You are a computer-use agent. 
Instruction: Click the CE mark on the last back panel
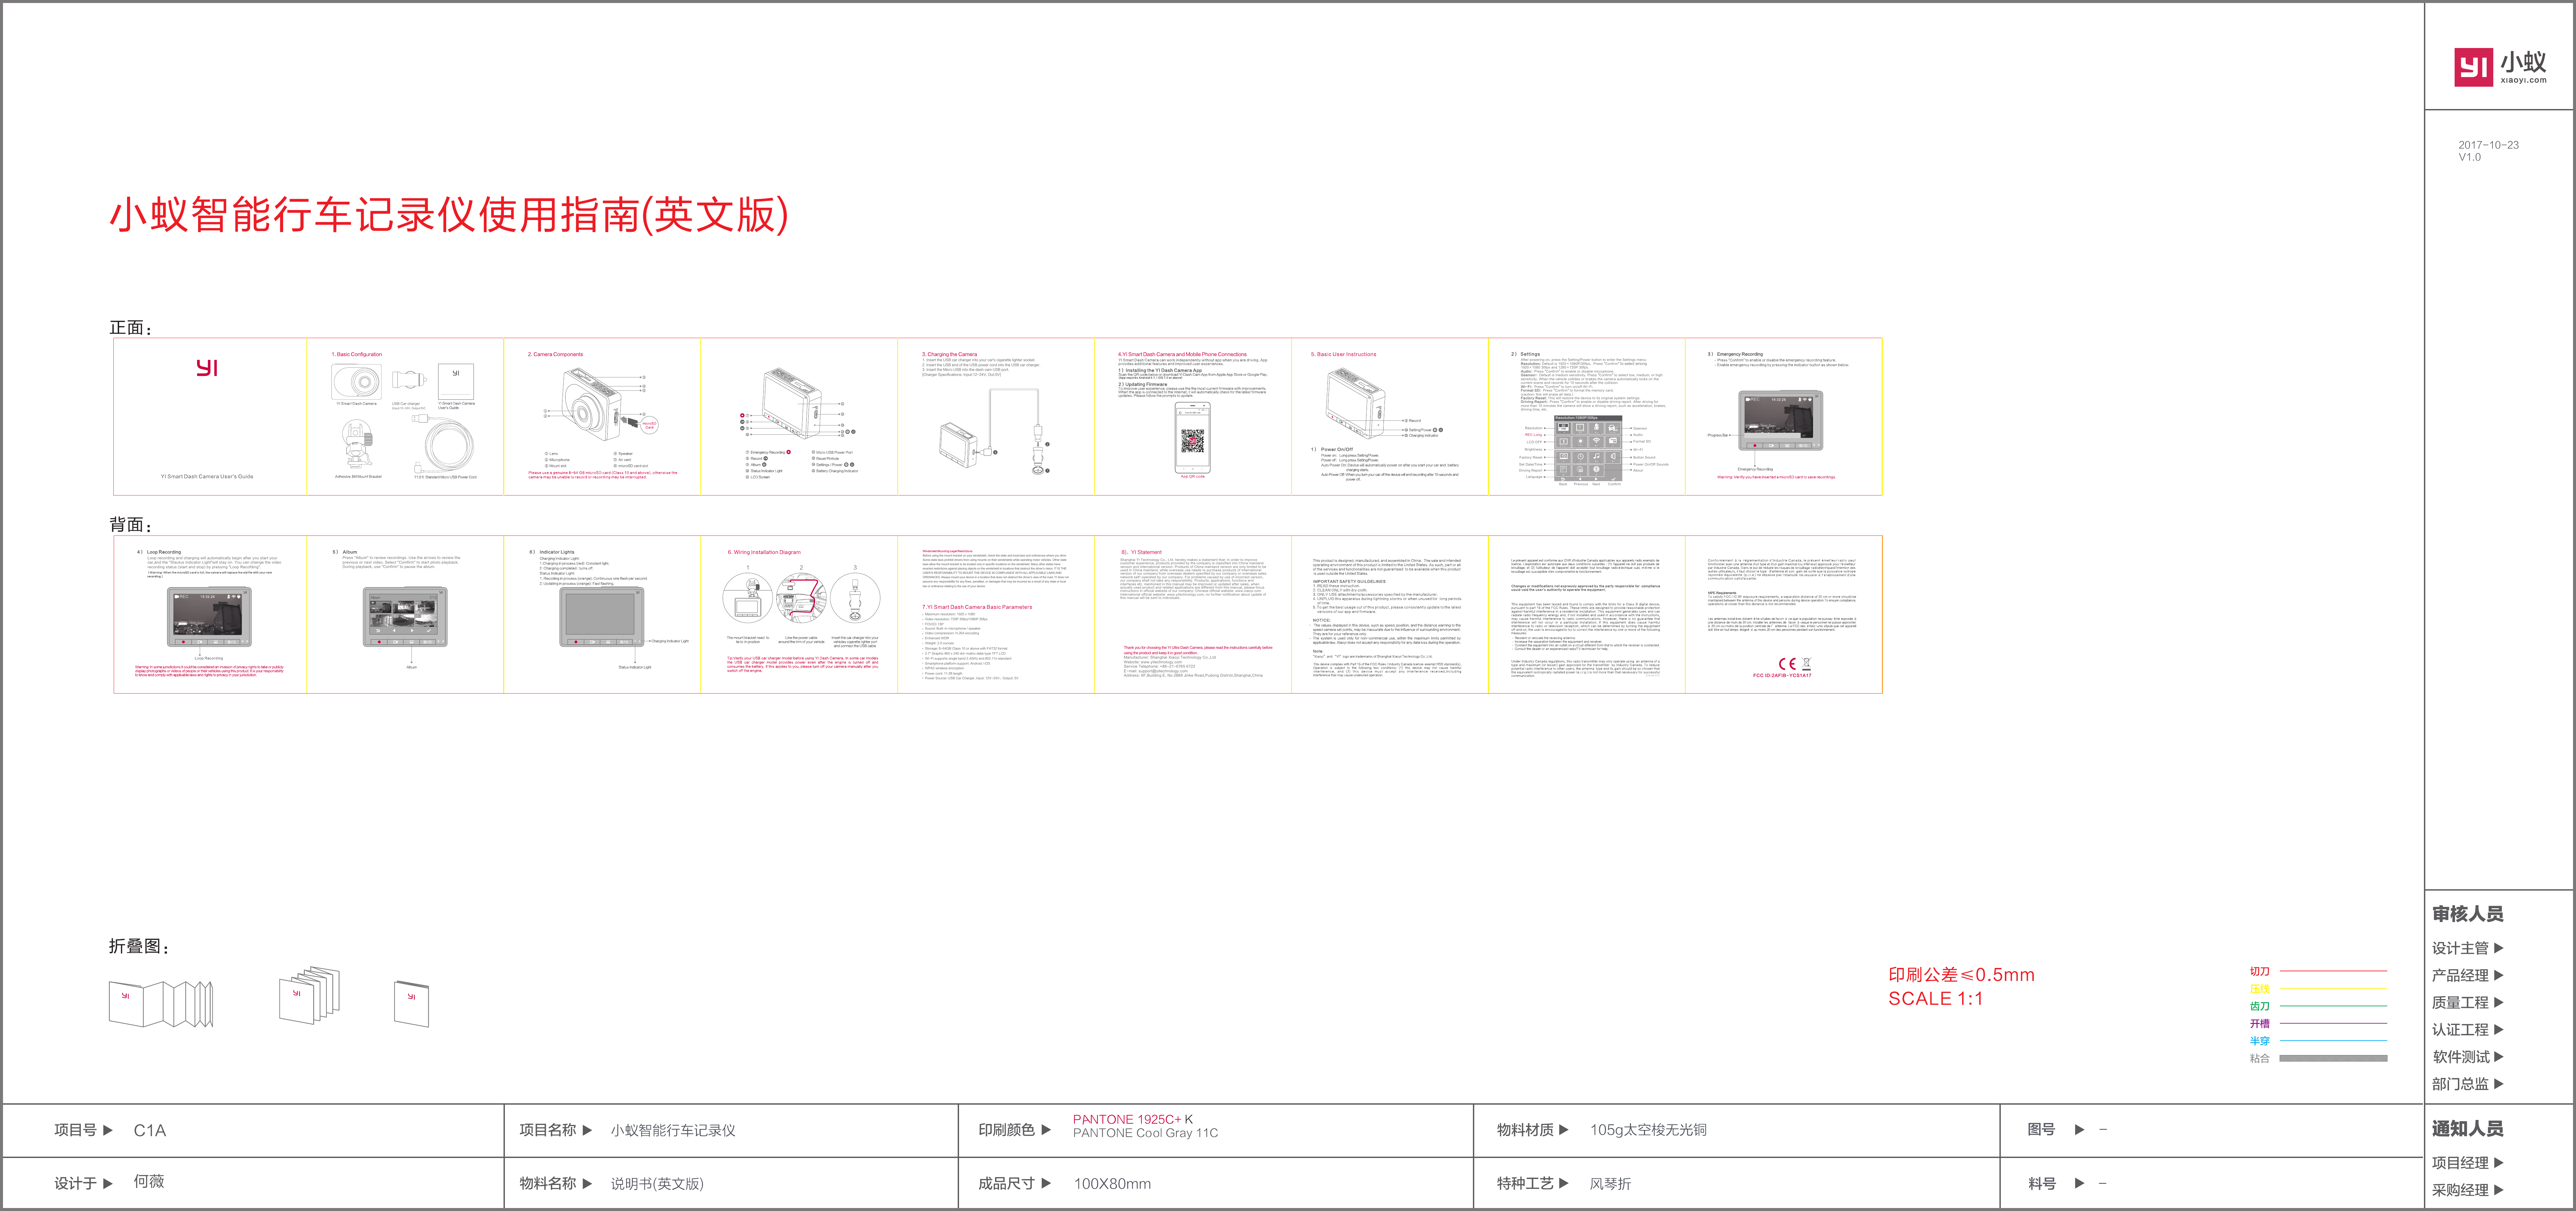coord(1787,664)
